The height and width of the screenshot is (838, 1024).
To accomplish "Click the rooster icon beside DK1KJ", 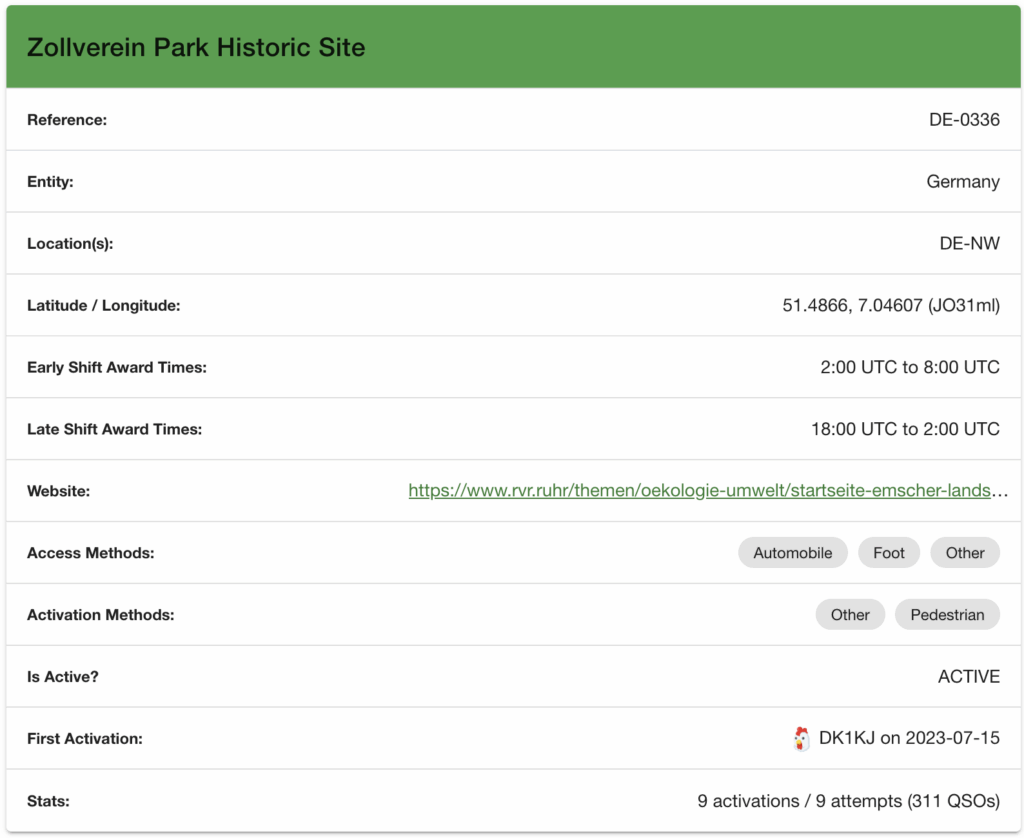I will [x=801, y=739].
